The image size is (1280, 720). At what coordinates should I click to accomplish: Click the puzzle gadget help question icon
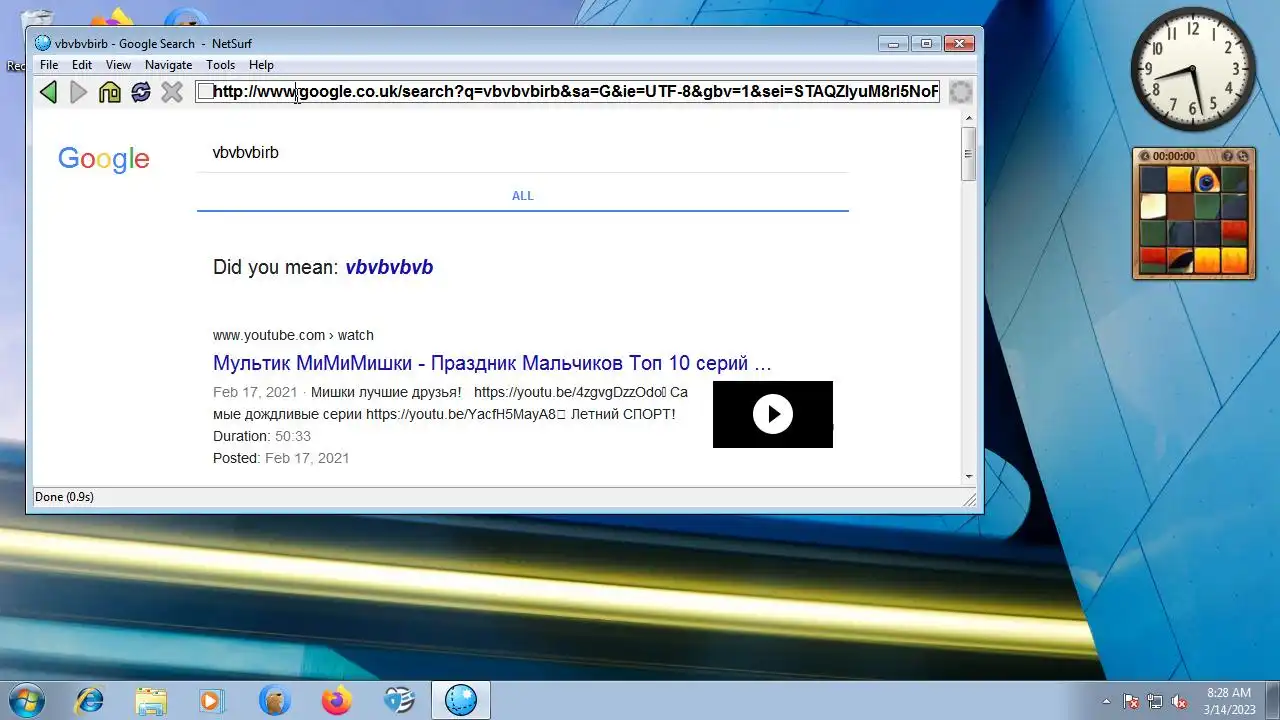coord(1229,156)
